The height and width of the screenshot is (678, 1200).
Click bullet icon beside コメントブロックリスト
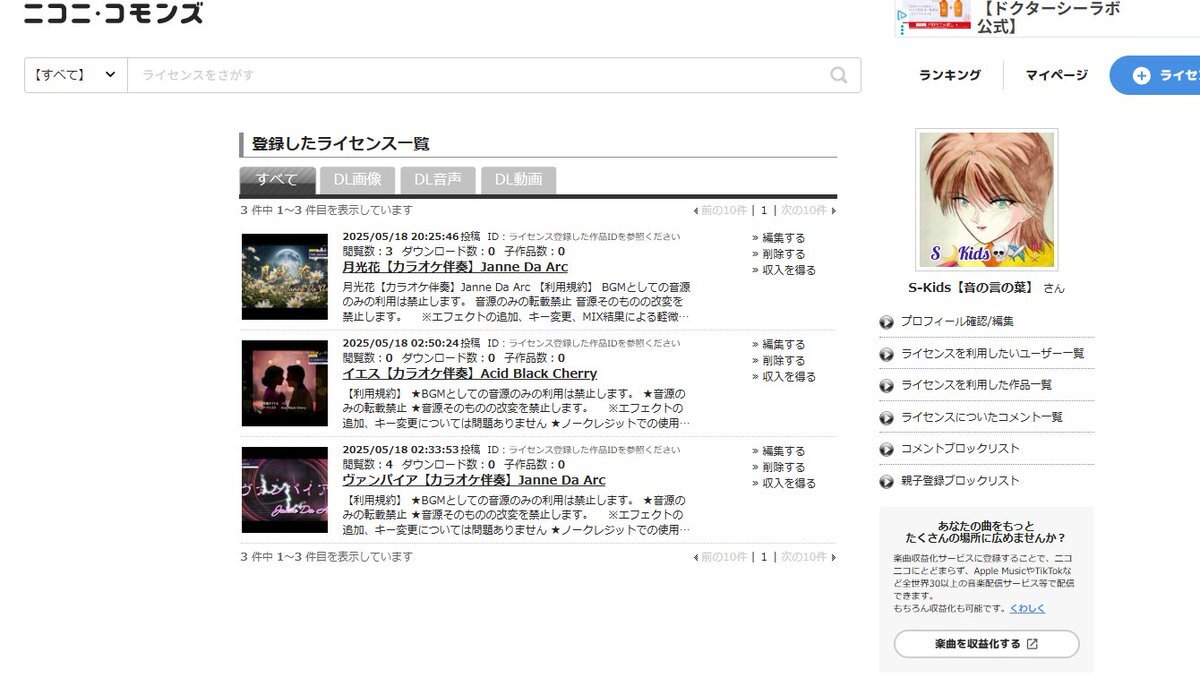pyautogui.click(x=887, y=449)
